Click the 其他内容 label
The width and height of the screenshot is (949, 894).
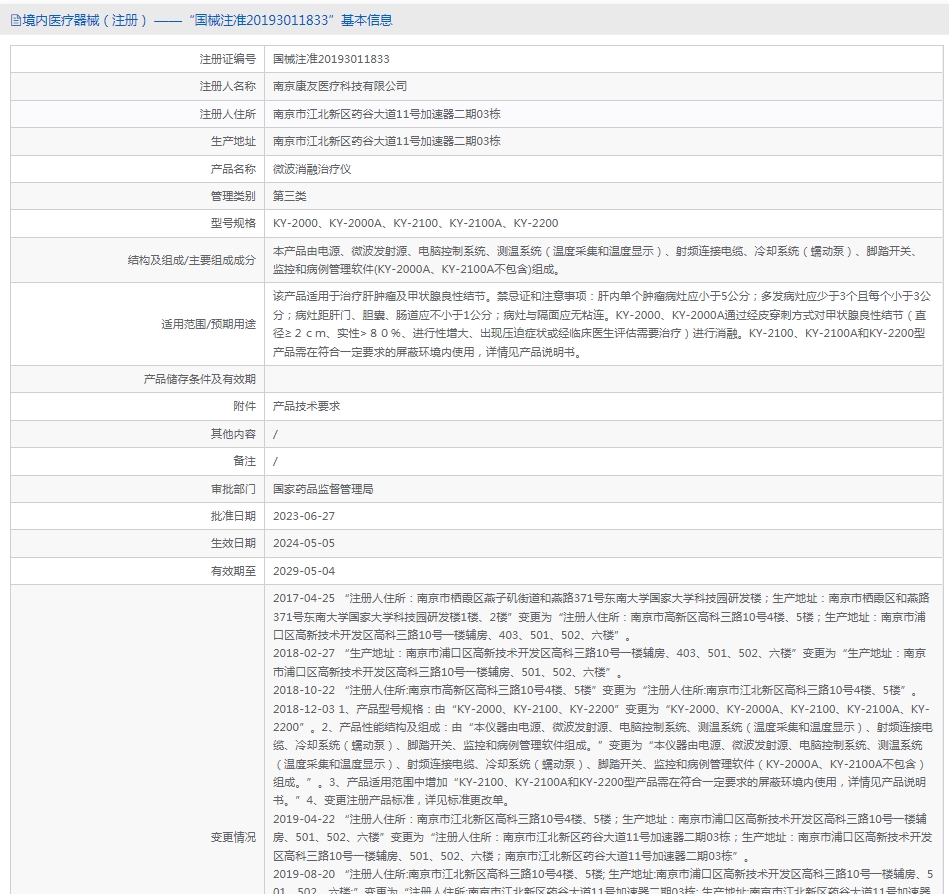[233, 434]
